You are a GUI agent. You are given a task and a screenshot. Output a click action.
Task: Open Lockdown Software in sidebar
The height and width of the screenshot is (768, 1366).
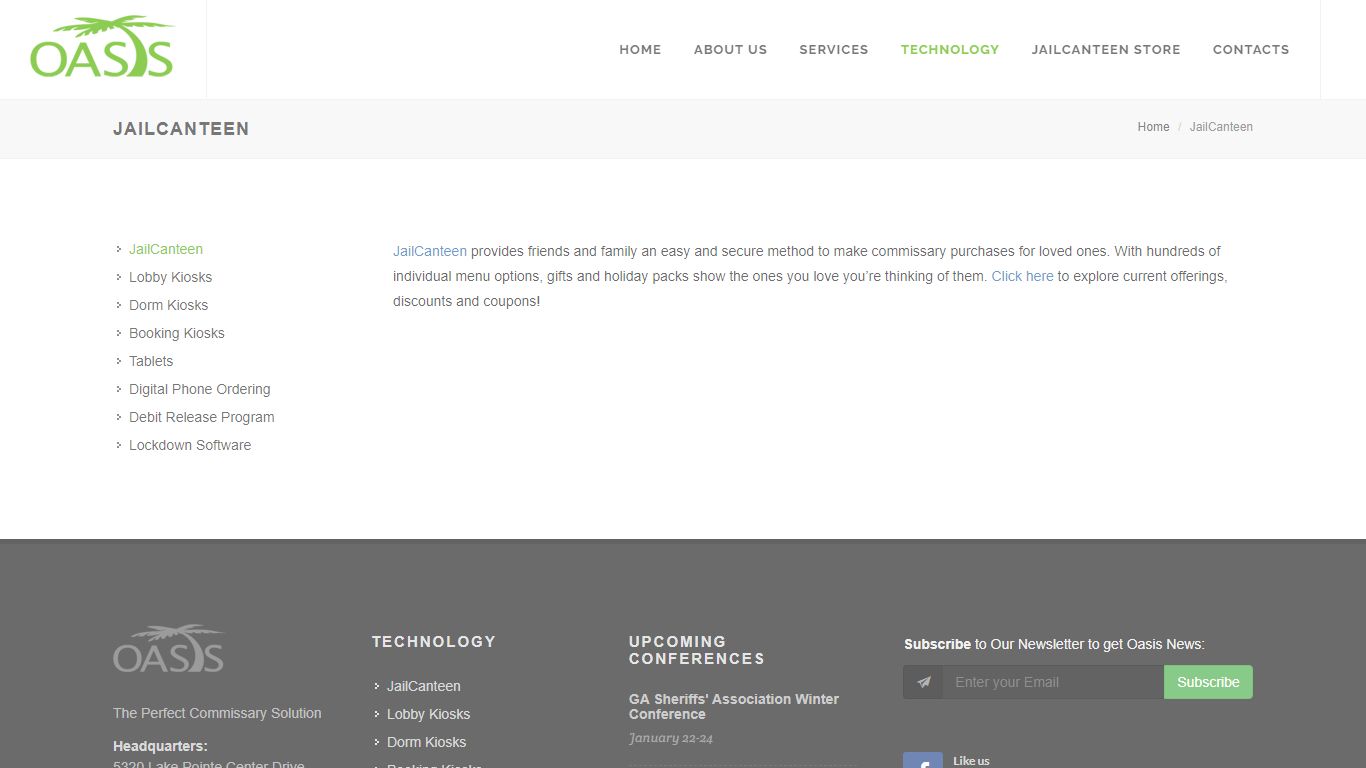pyautogui.click(x=190, y=445)
